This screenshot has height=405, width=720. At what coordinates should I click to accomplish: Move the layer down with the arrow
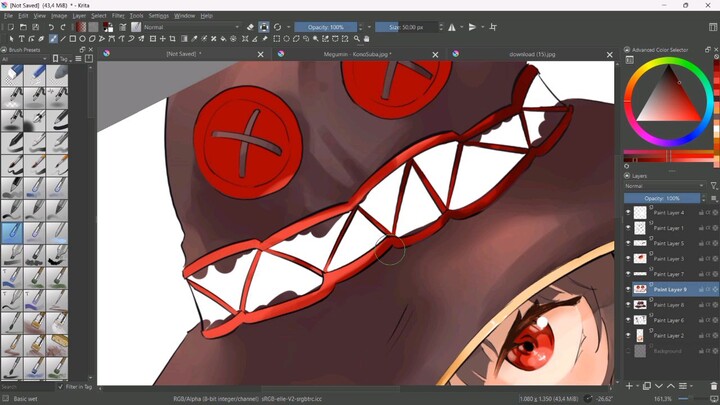click(659, 386)
